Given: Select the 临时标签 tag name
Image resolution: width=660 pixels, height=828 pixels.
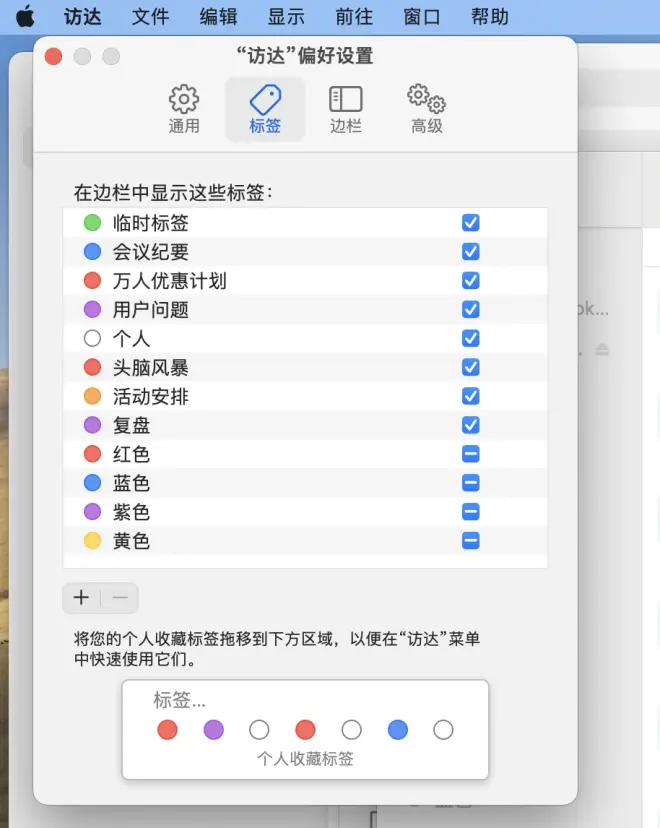Looking at the screenshot, I should point(150,223).
